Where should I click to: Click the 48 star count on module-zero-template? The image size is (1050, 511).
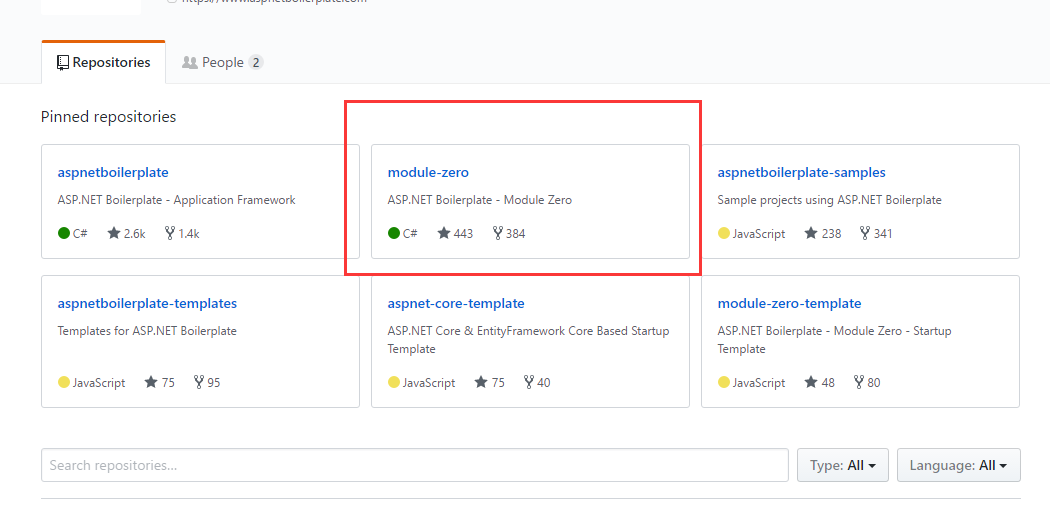coord(828,383)
